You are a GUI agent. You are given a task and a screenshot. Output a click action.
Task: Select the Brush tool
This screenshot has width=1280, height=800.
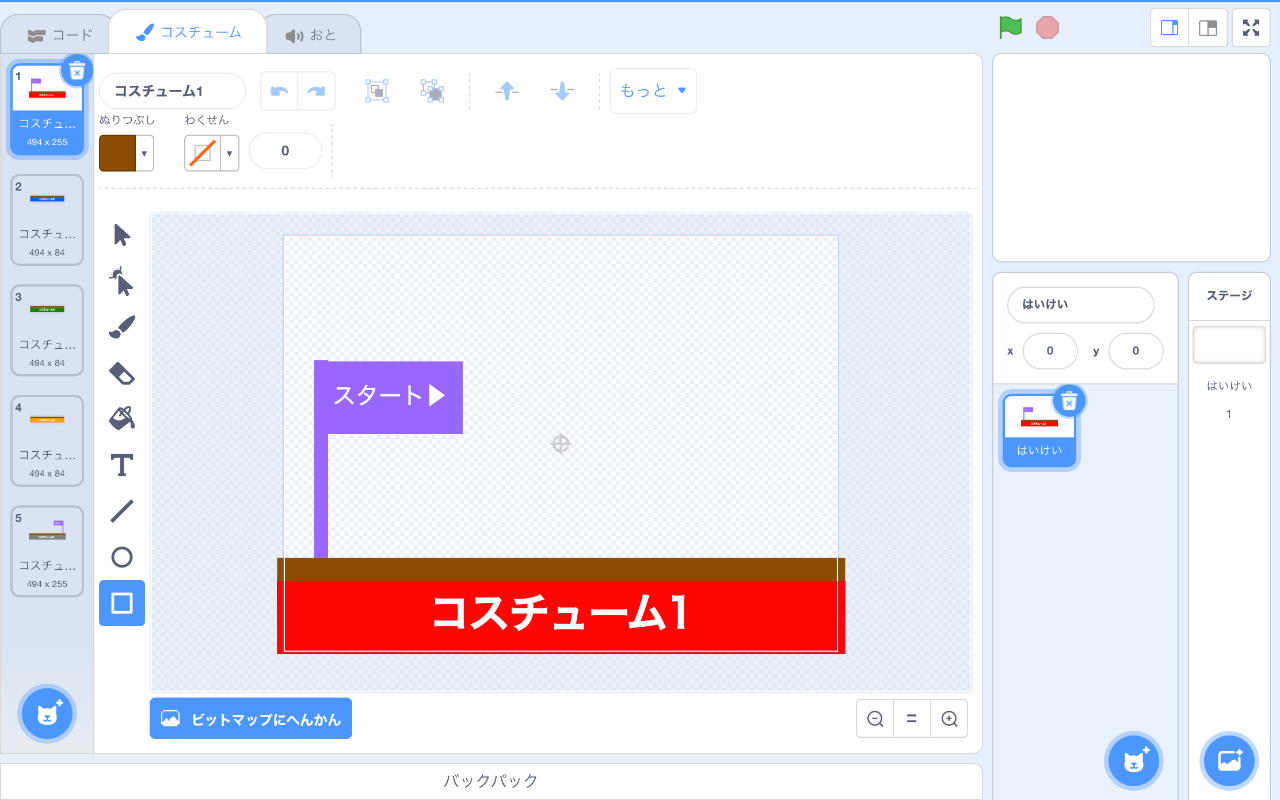(x=121, y=326)
